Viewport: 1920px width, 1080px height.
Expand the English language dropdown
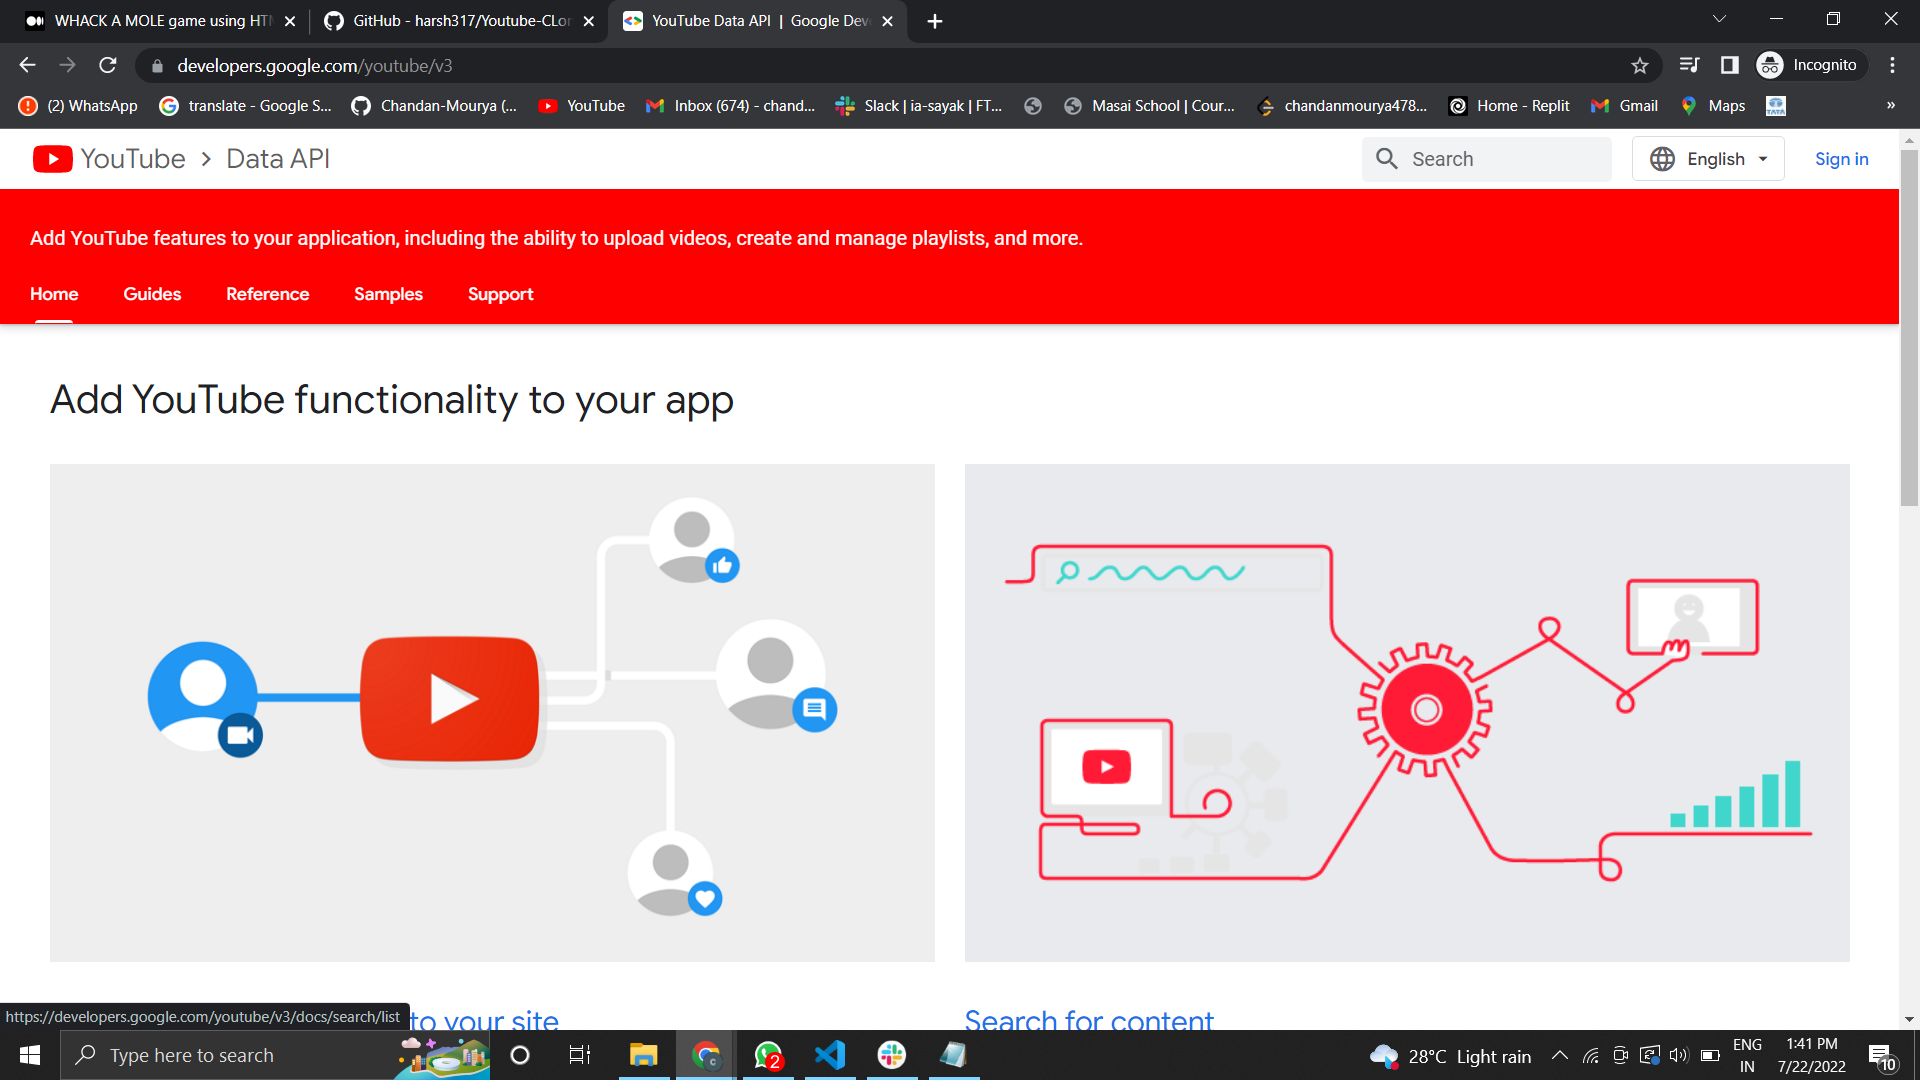pyautogui.click(x=1708, y=159)
